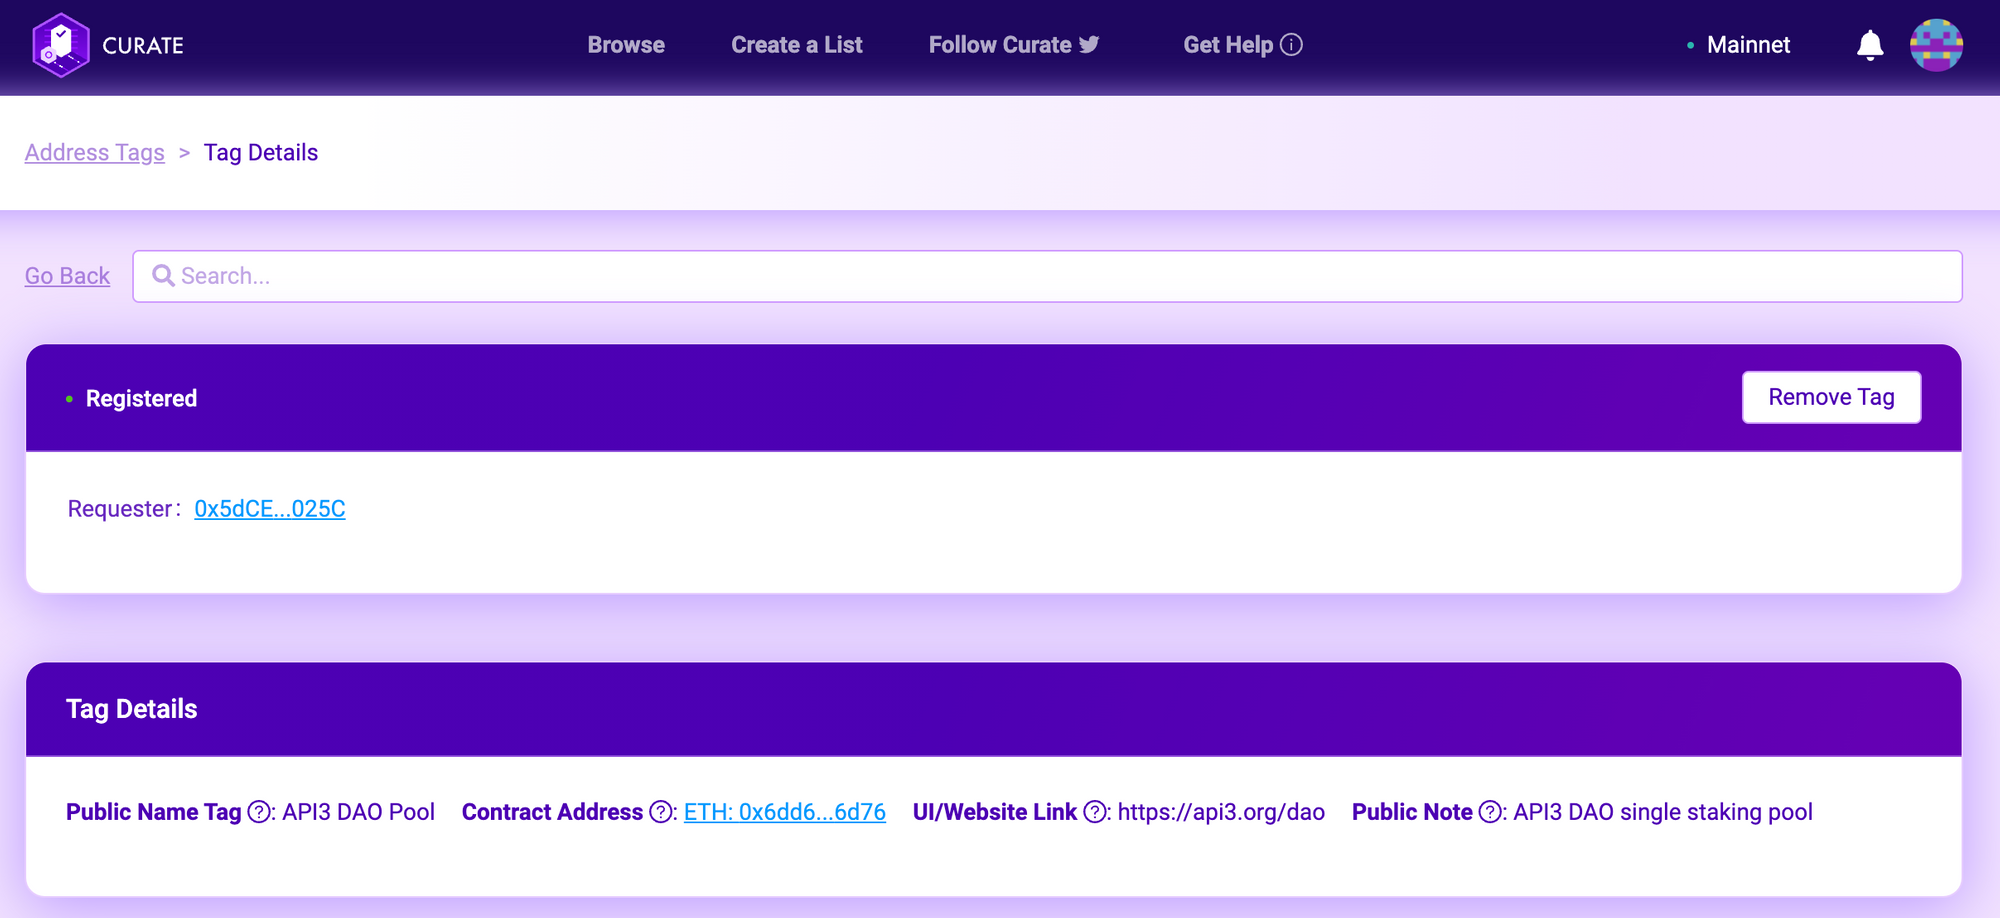Viewport: 2000px width, 918px height.
Task: Open the Browse menu item
Action: tap(626, 45)
